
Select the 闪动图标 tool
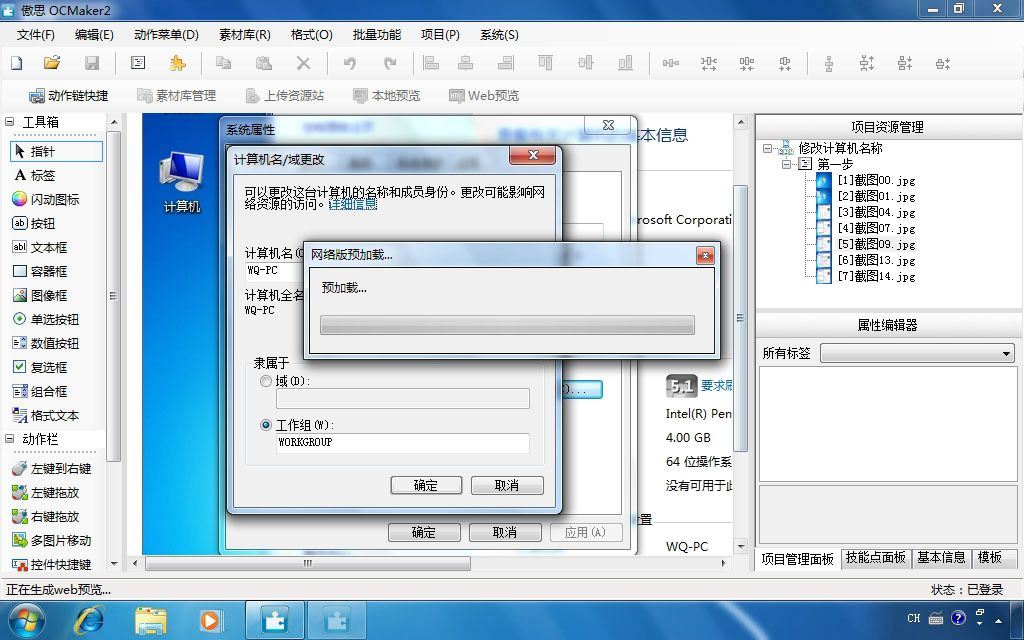point(46,199)
